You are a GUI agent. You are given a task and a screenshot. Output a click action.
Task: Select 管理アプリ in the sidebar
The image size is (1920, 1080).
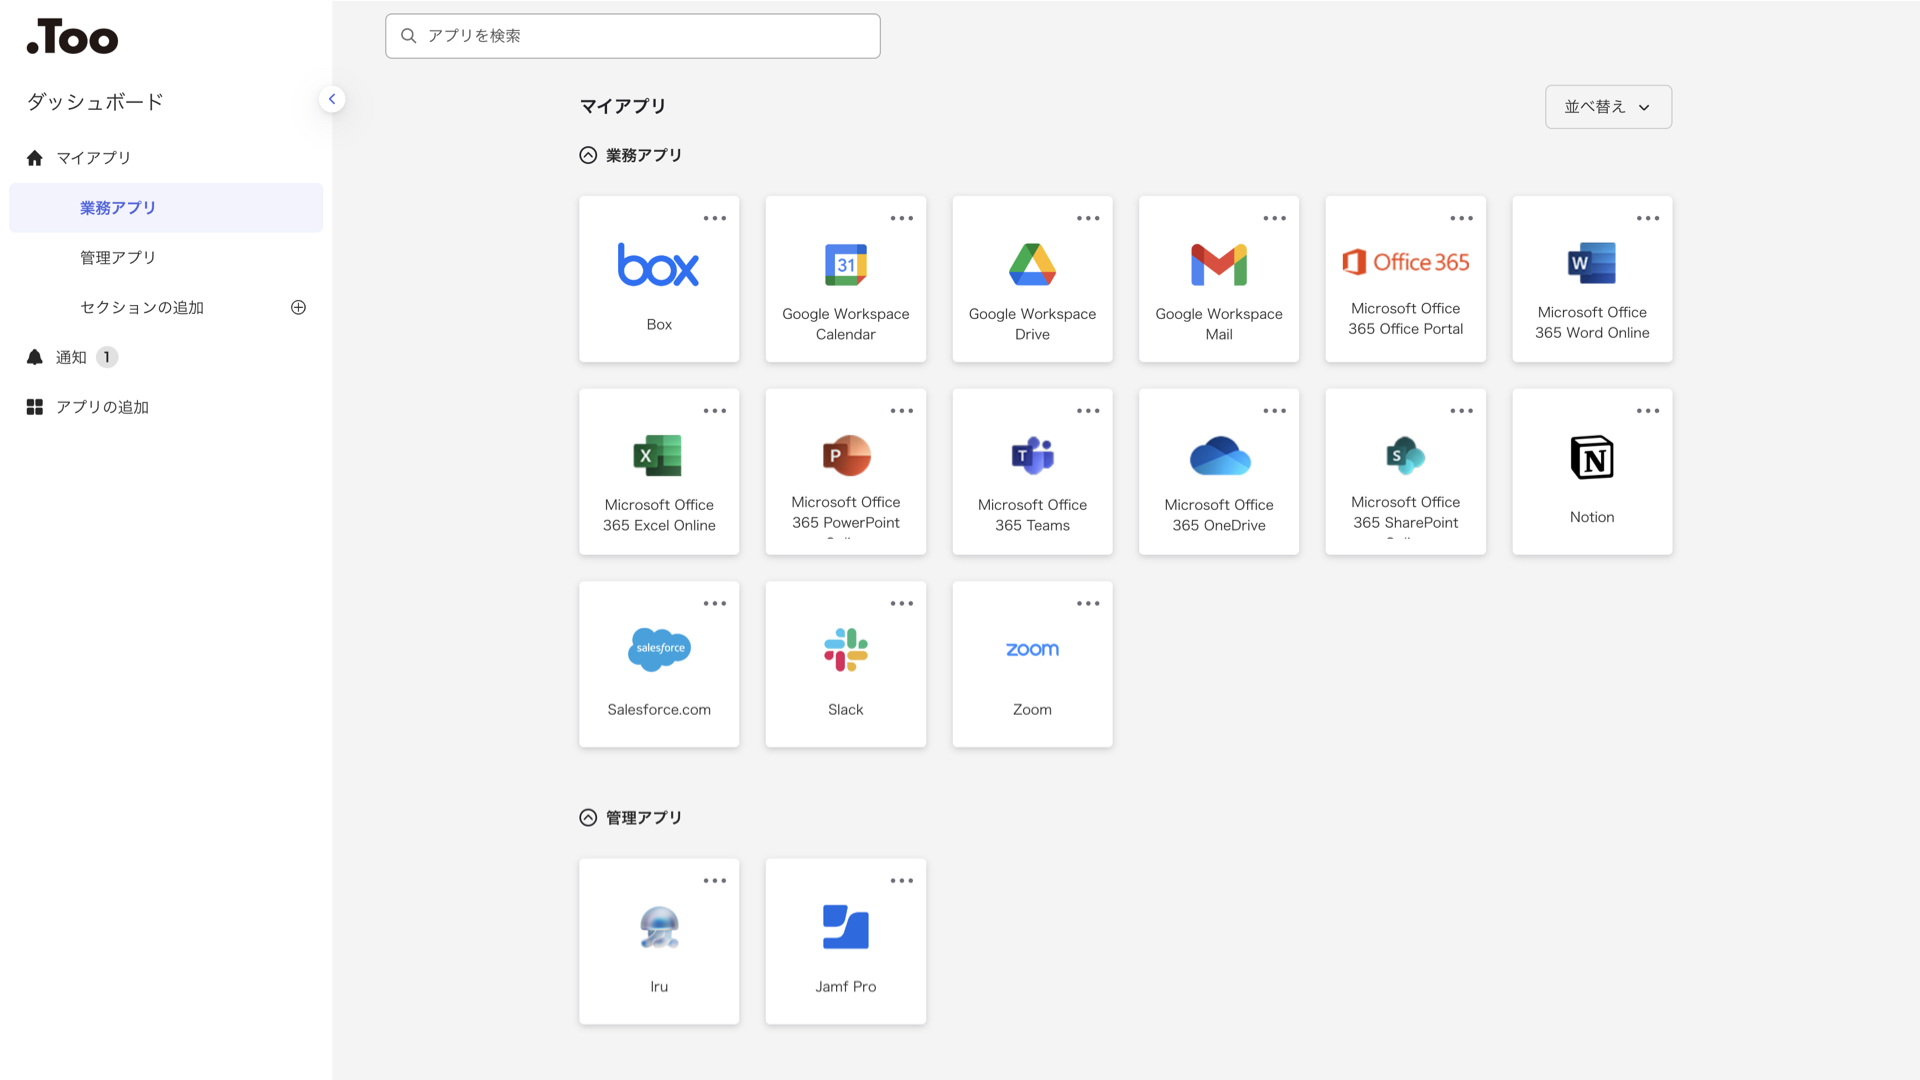pos(118,258)
